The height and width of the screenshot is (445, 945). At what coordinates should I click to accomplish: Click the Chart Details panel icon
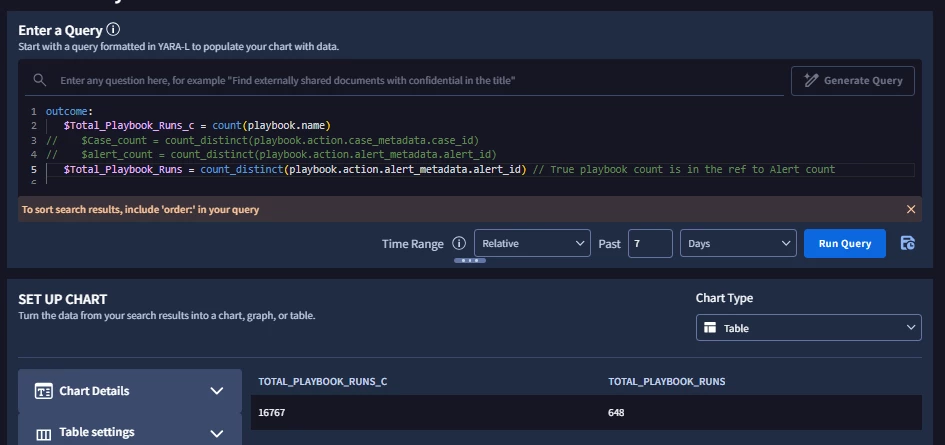pos(43,391)
